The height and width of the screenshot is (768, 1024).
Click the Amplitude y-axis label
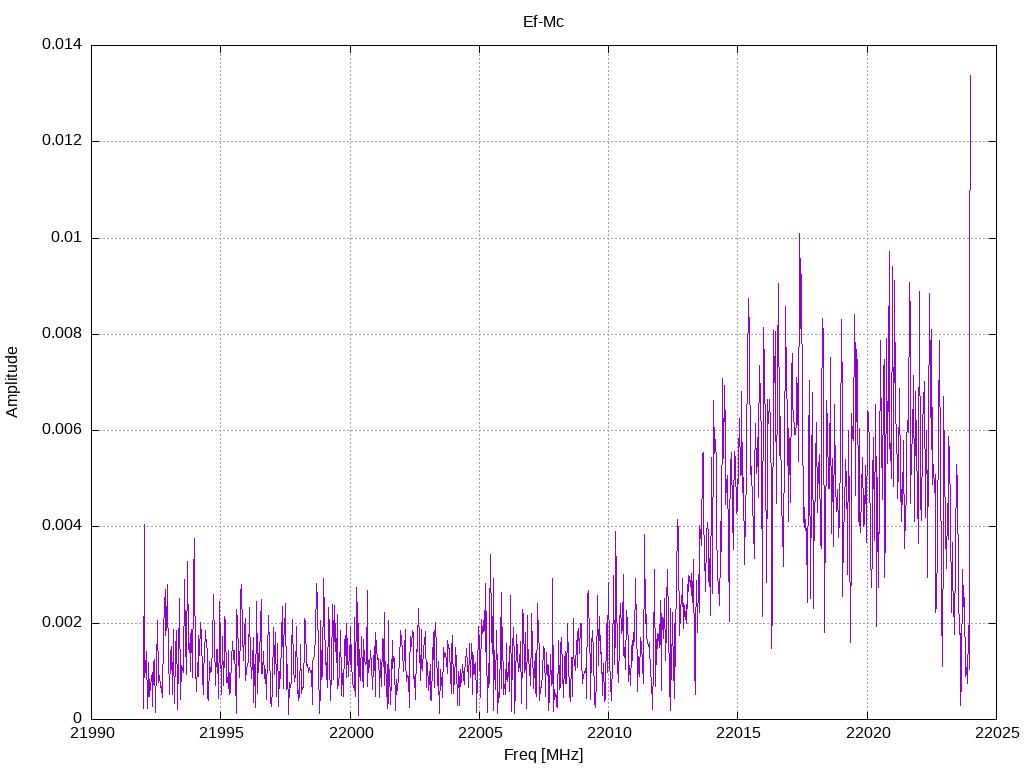(13, 382)
